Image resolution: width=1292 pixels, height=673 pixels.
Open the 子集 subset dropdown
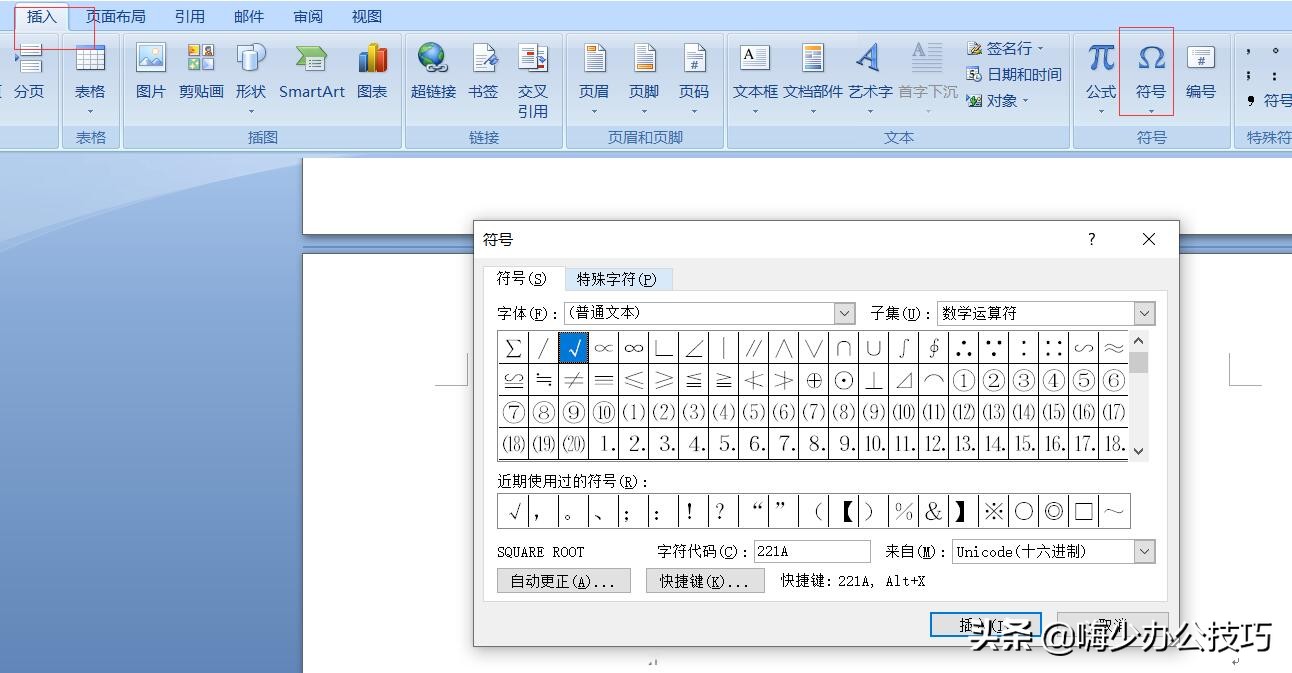tap(1143, 313)
